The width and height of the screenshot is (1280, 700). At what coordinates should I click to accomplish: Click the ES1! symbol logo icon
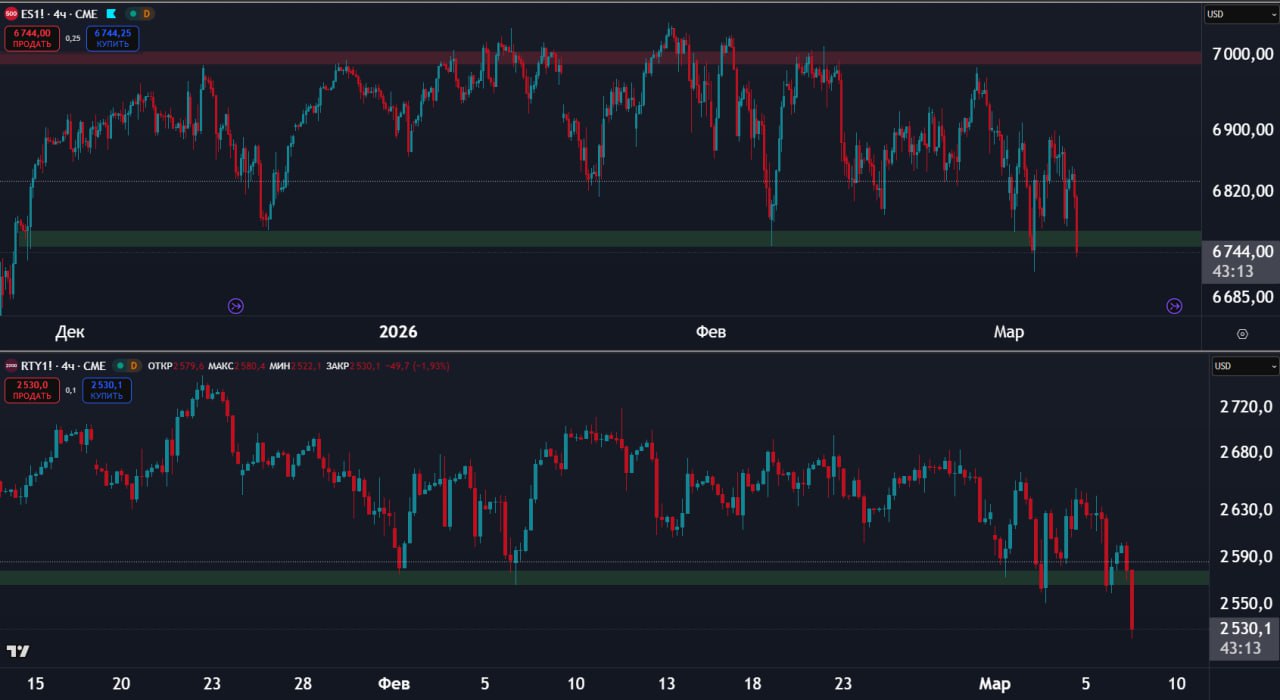pyautogui.click(x=10, y=14)
